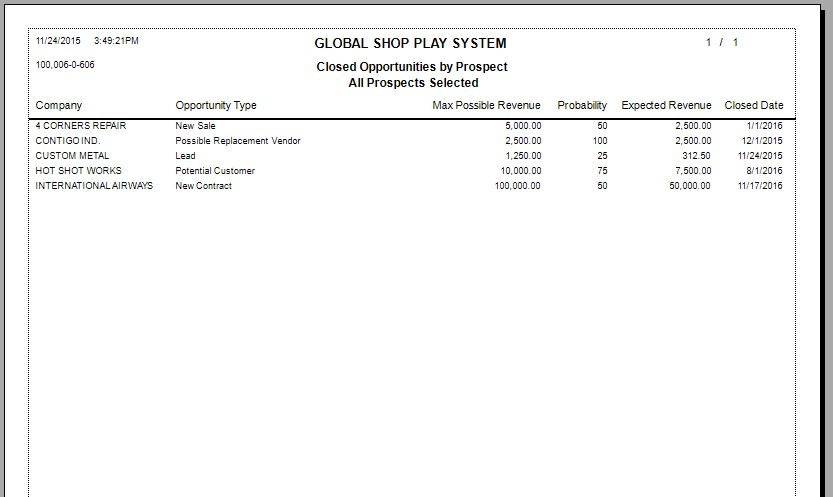Select the CUSTOM METAL company cell

click(72, 156)
